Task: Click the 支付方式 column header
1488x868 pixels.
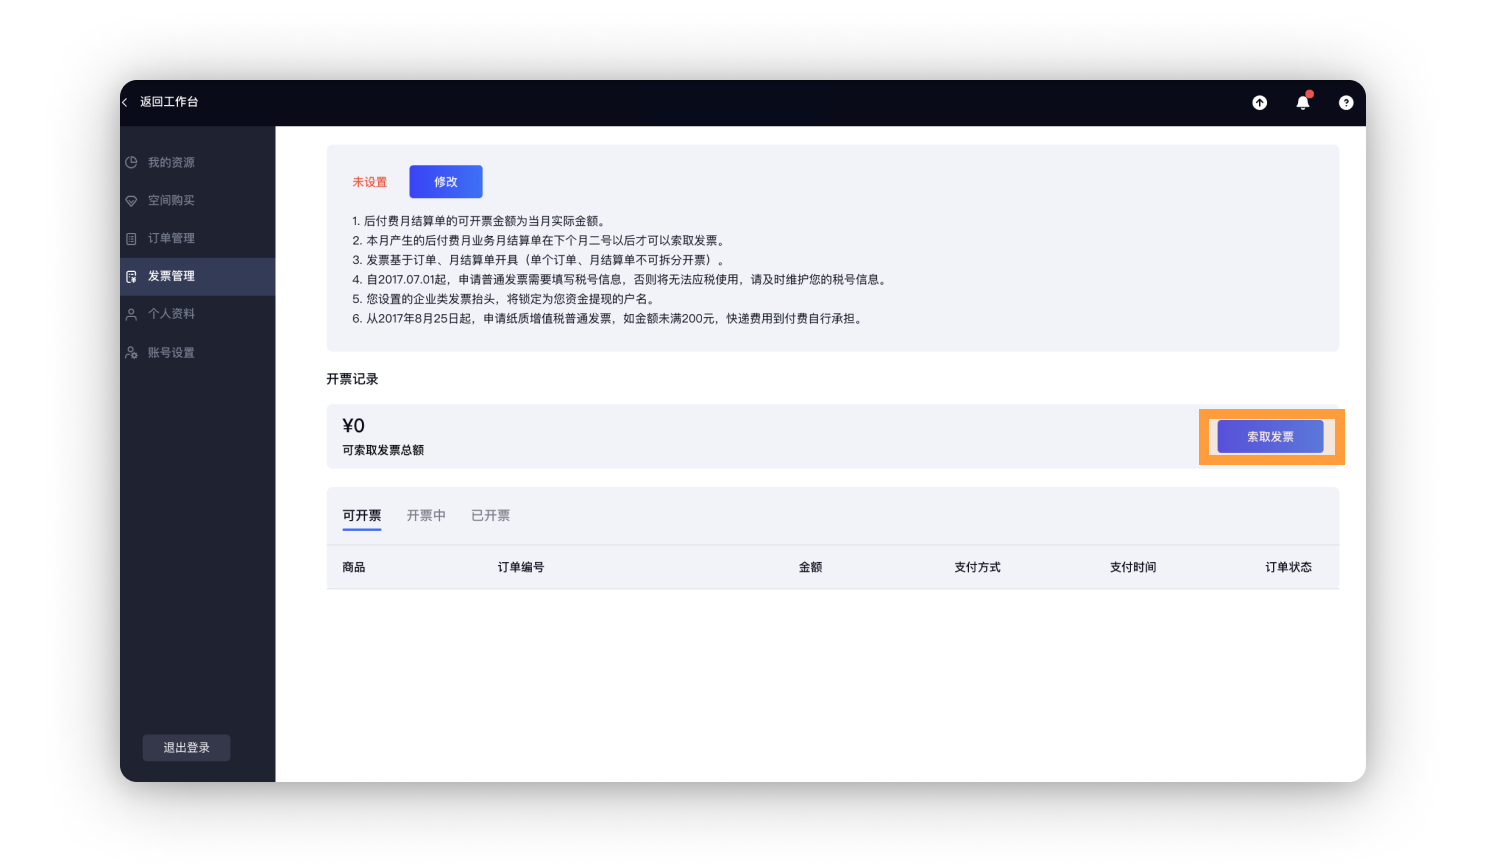Action: 977,567
